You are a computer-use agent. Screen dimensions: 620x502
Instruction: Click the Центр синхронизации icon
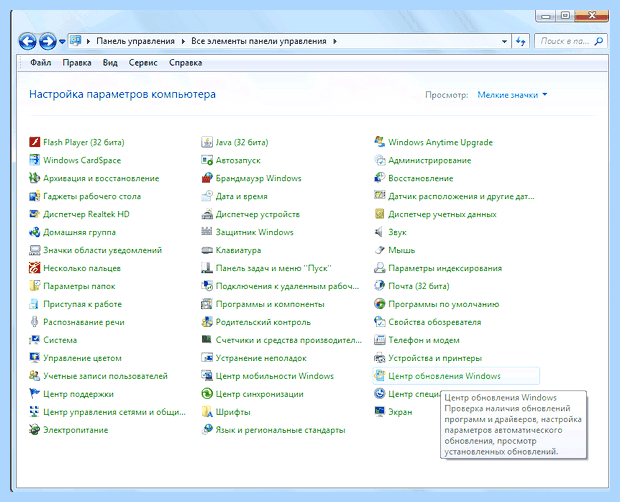click(x=207, y=394)
